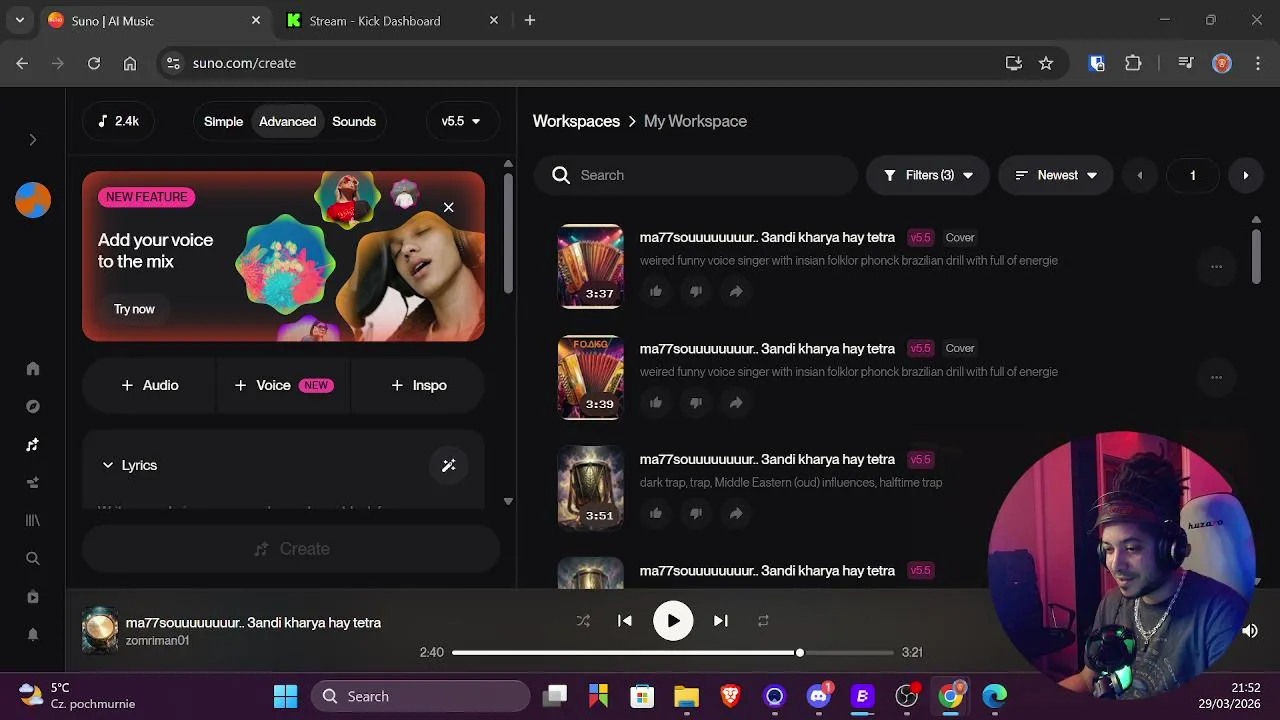The width and height of the screenshot is (1280, 720).
Task: Collapse the Lyrics section
Action: pyautogui.click(x=129, y=465)
